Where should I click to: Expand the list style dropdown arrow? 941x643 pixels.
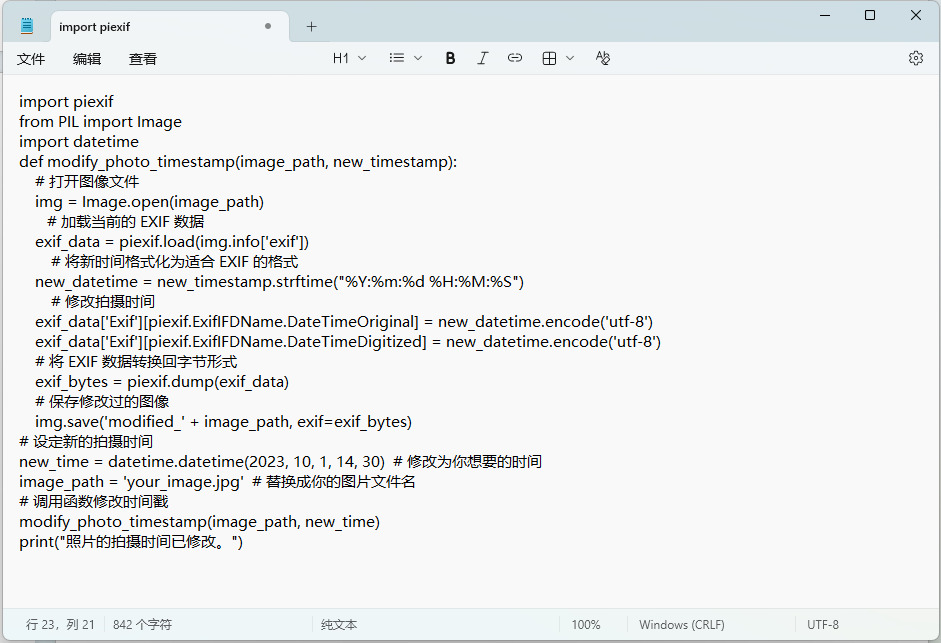pos(418,58)
